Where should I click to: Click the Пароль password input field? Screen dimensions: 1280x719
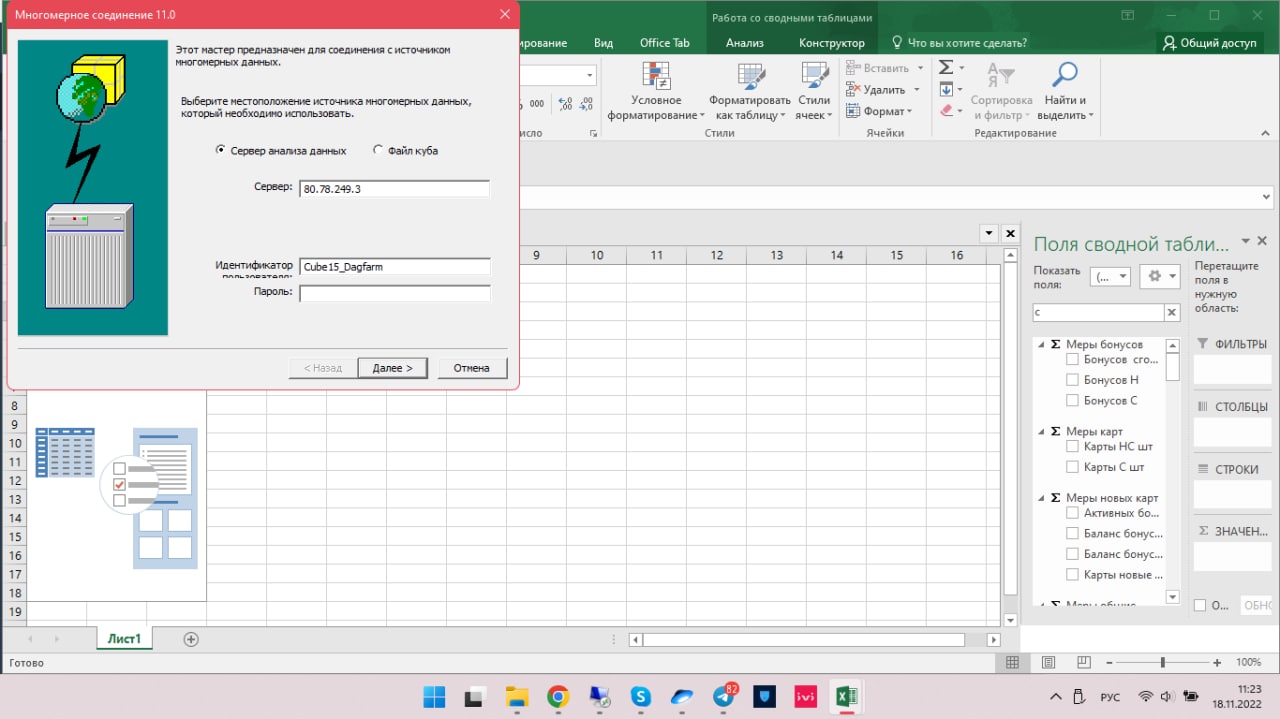394,293
